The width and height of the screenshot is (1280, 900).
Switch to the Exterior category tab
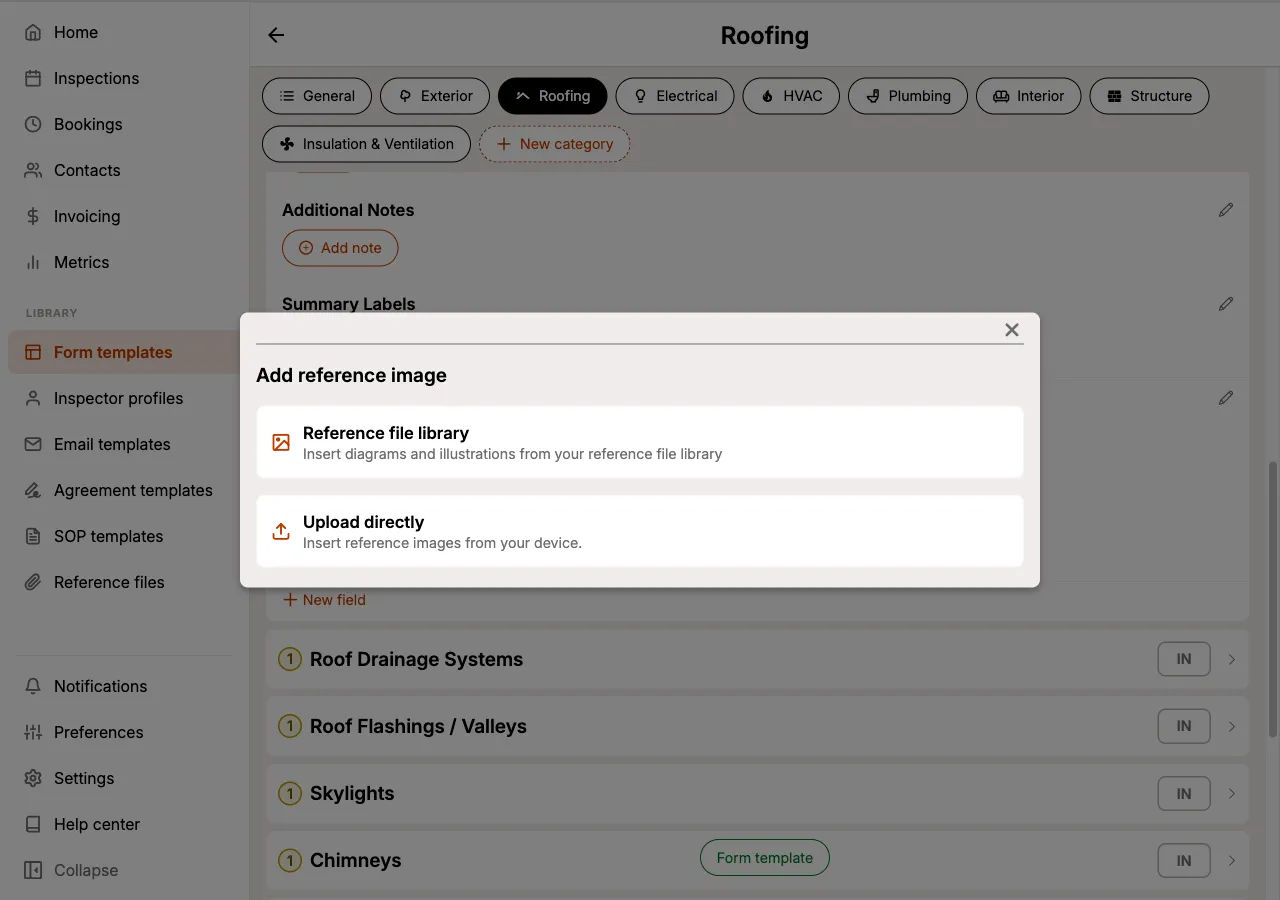(435, 96)
